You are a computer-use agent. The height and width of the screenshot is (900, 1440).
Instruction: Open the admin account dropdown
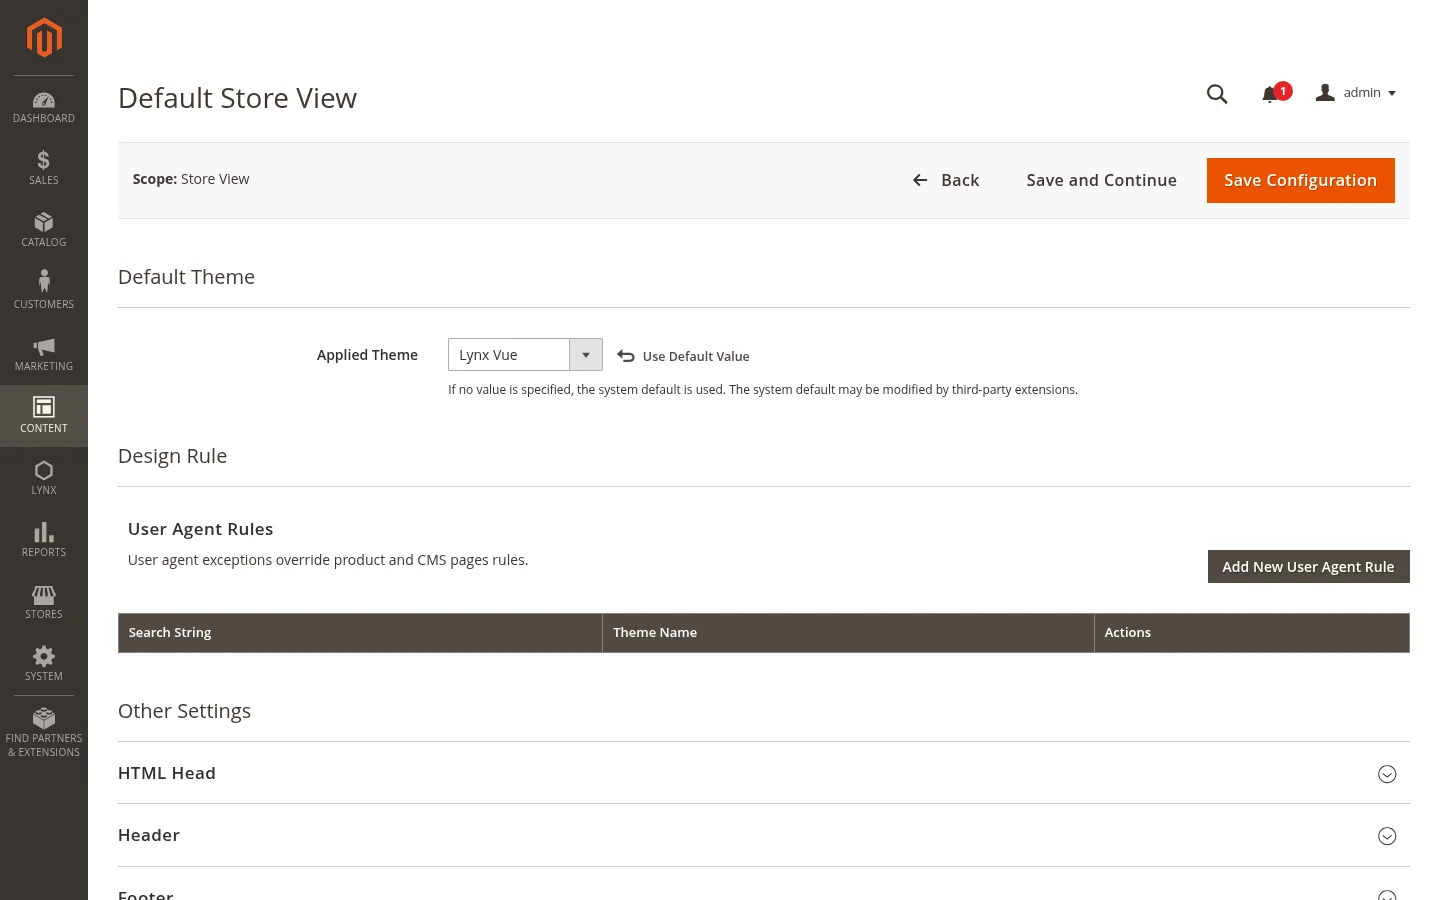(x=1356, y=93)
